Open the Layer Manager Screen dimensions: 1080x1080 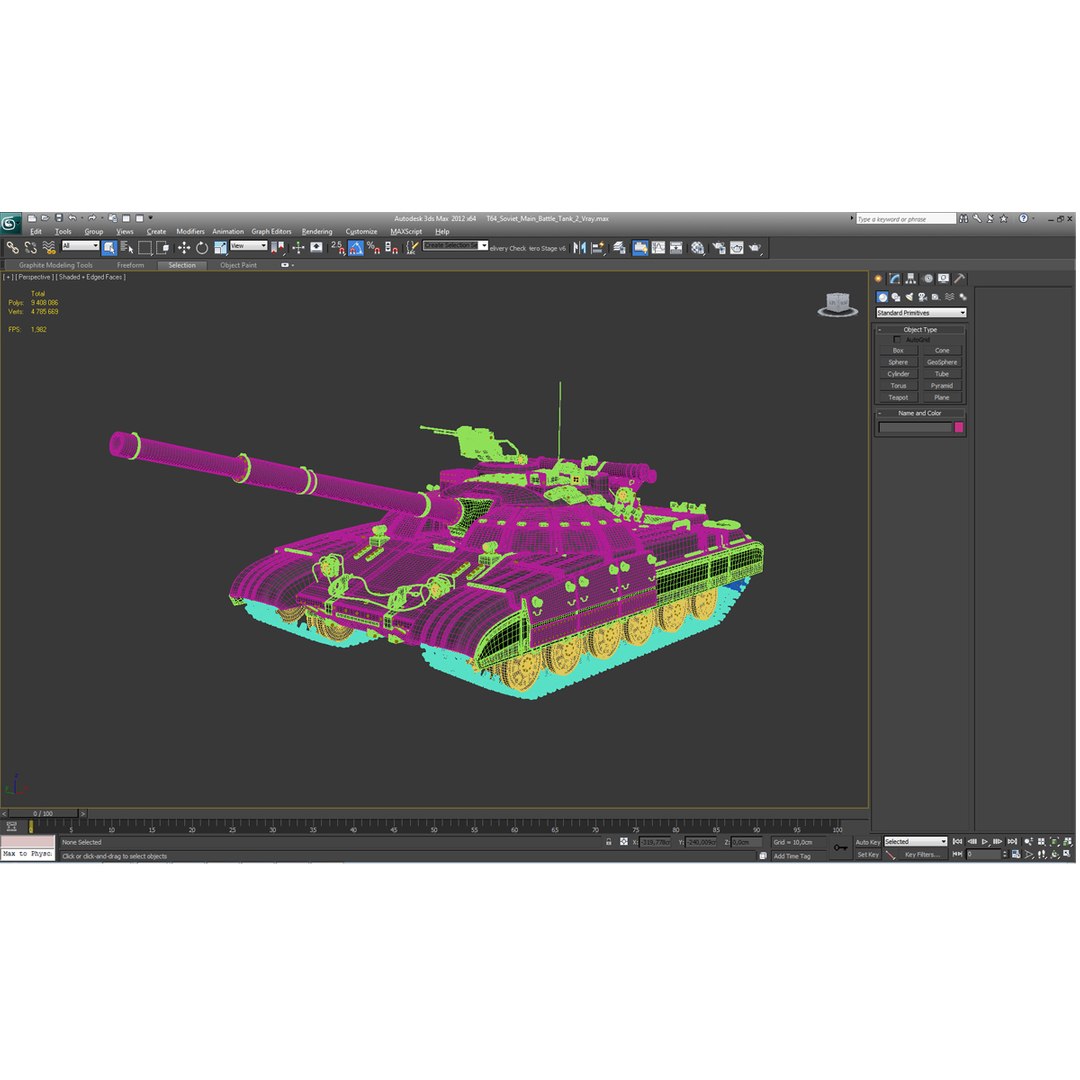pyautogui.click(x=619, y=247)
